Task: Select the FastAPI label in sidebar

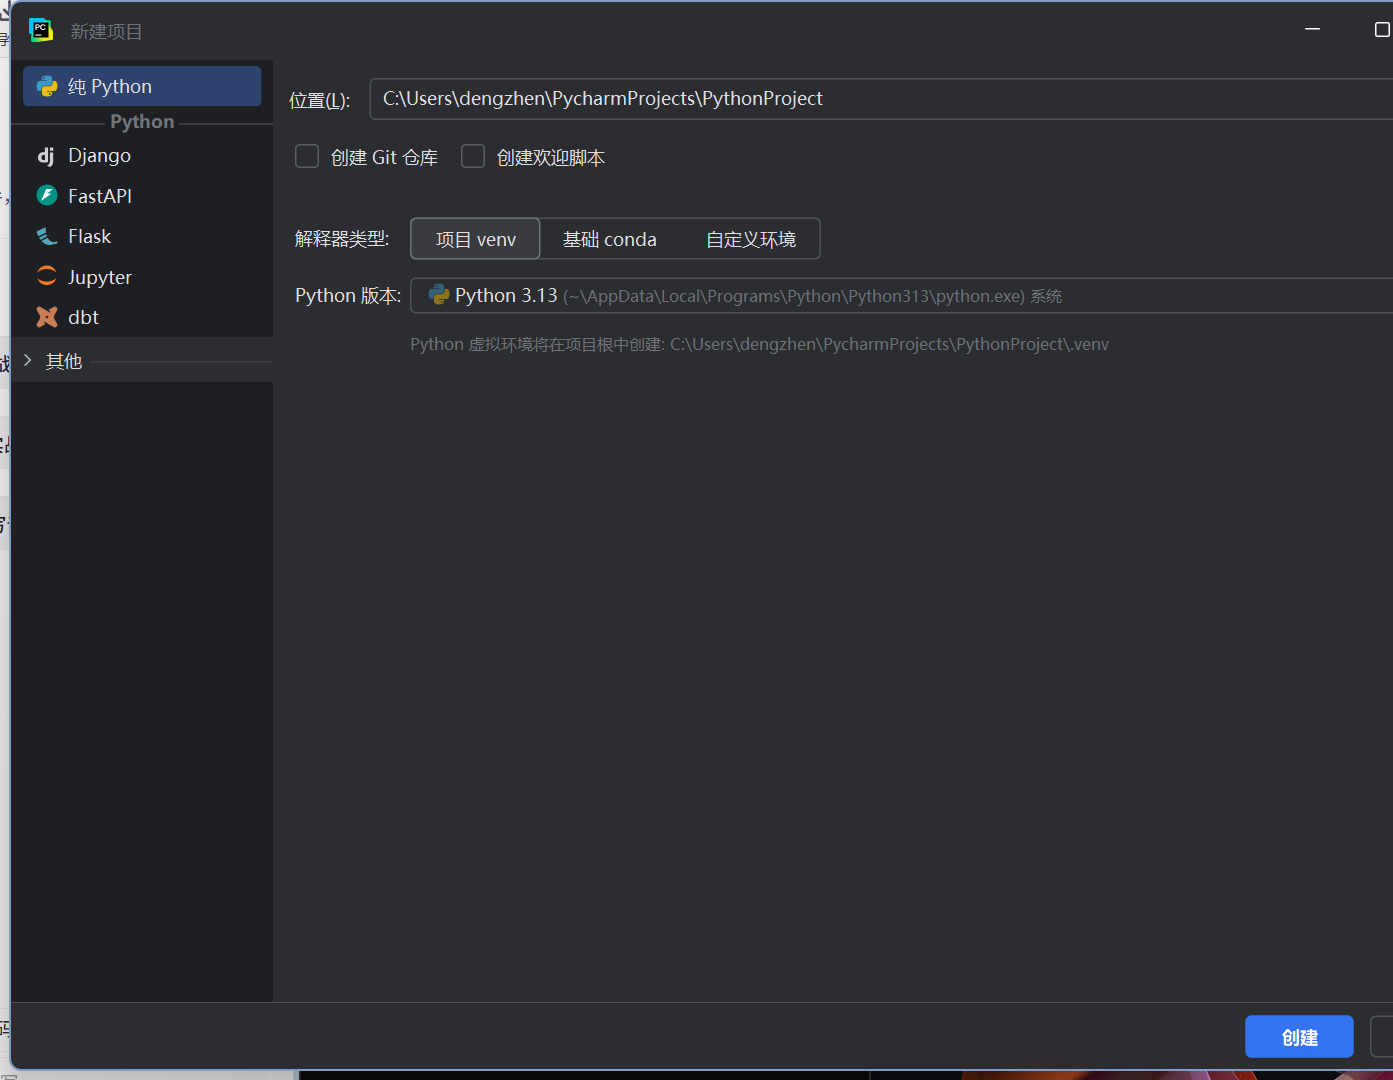Action: [x=100, y=196]
